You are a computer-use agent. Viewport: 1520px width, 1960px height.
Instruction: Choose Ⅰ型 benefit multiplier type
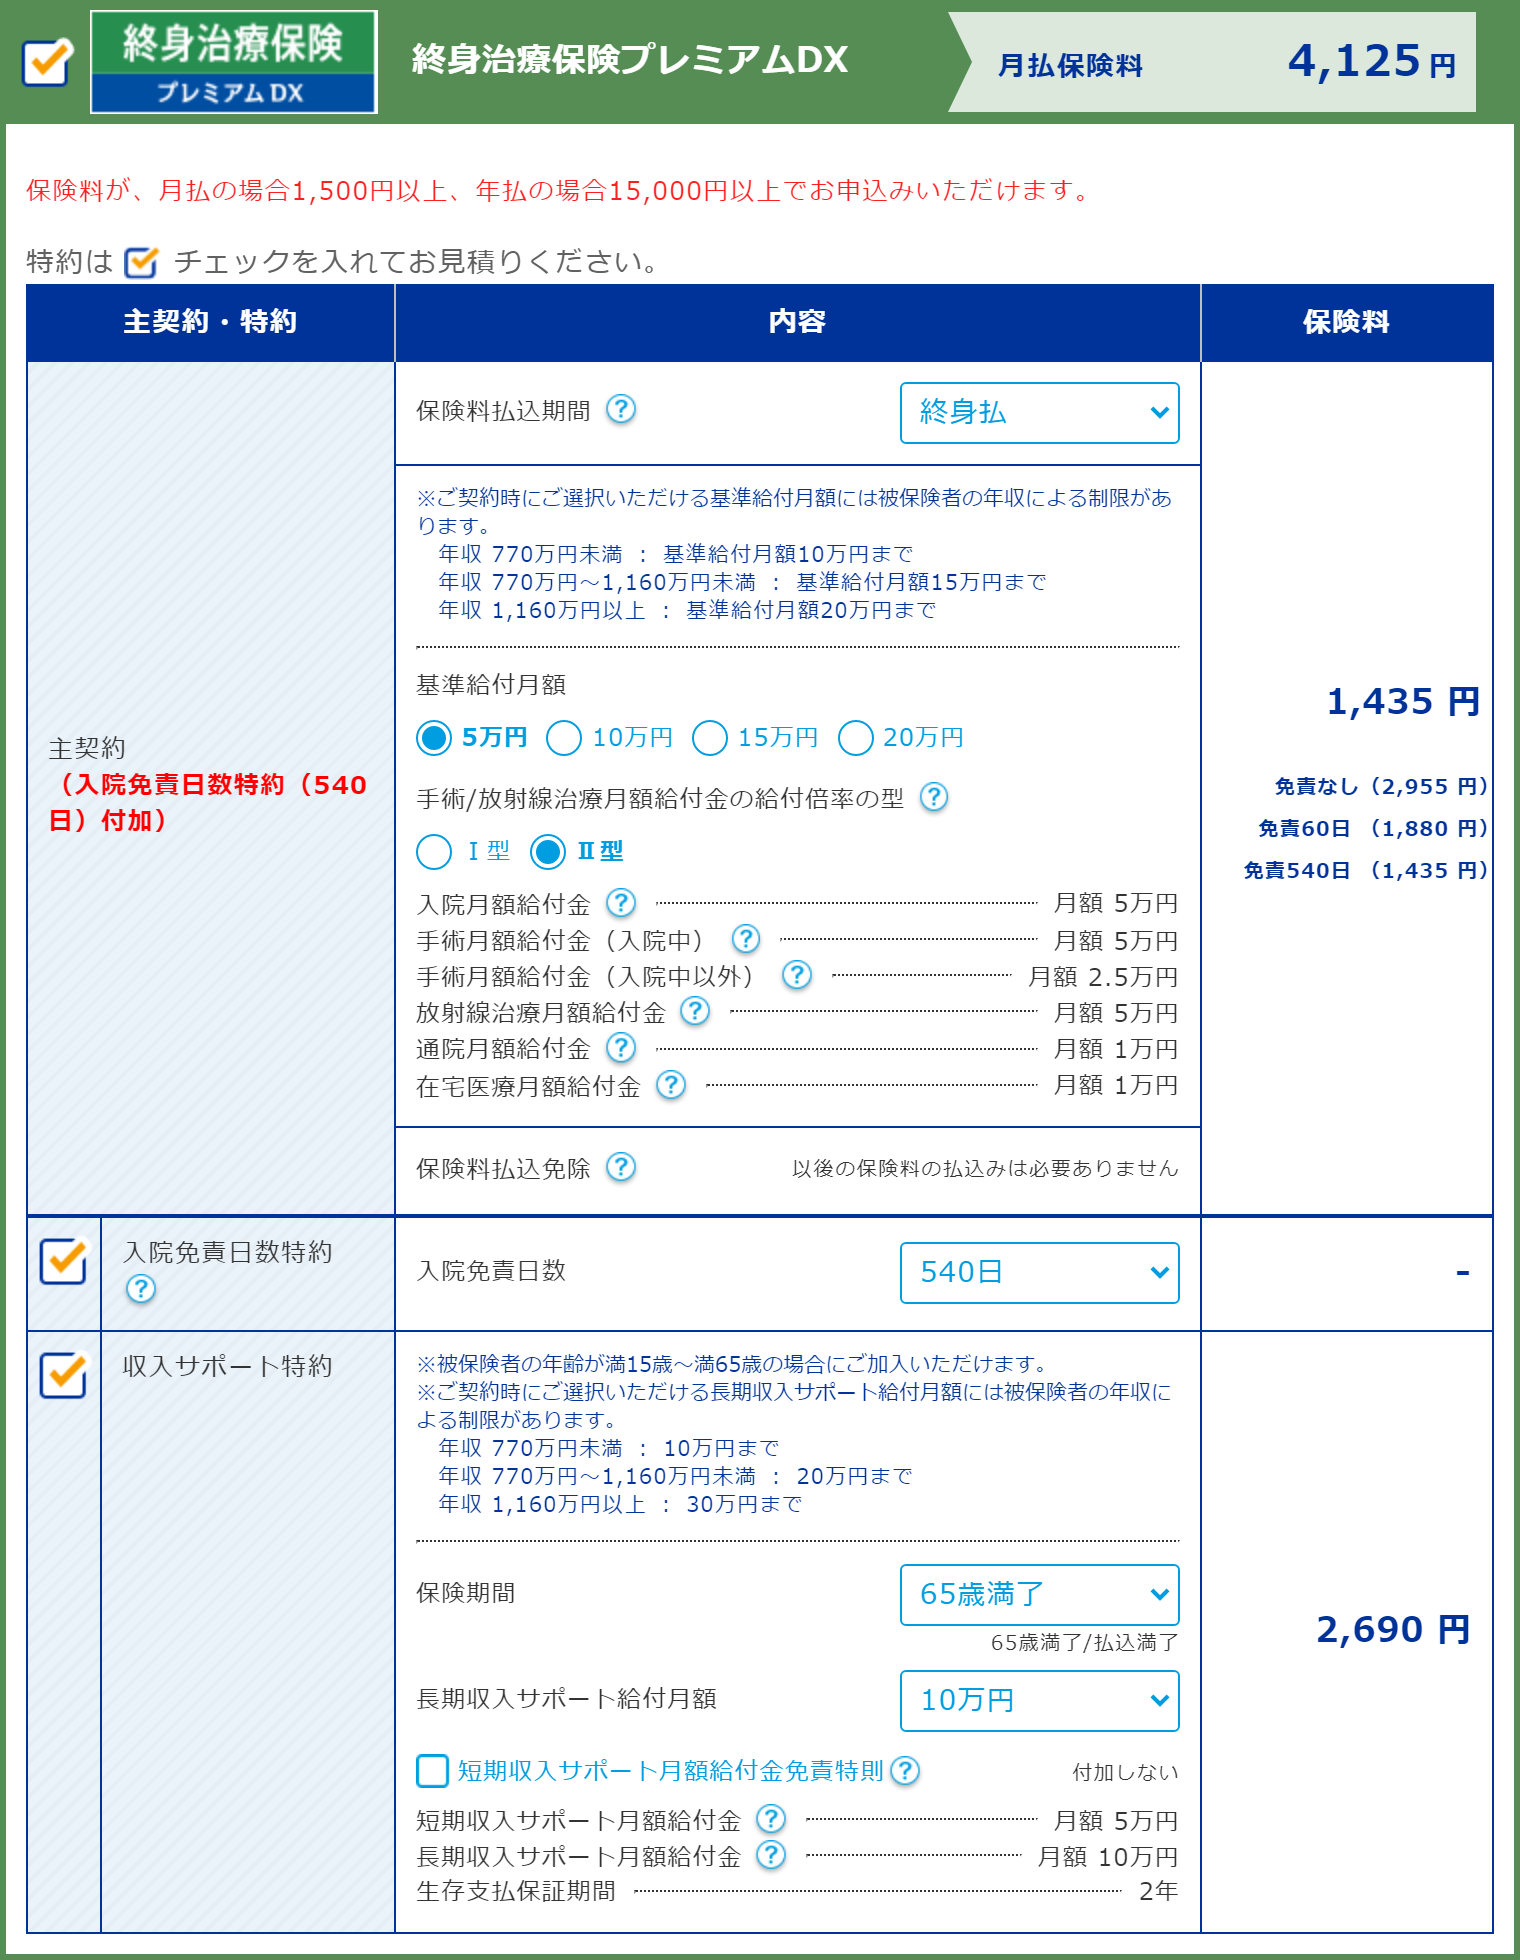[434, 852]
